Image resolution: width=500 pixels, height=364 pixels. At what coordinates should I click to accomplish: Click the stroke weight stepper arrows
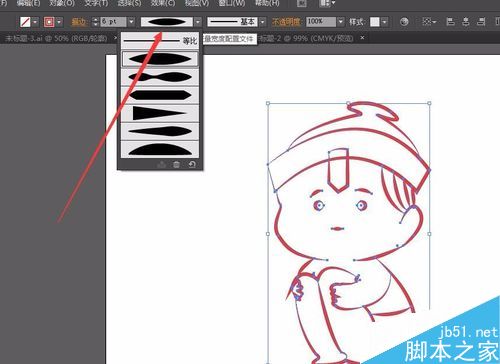click(x=96, y=22)
